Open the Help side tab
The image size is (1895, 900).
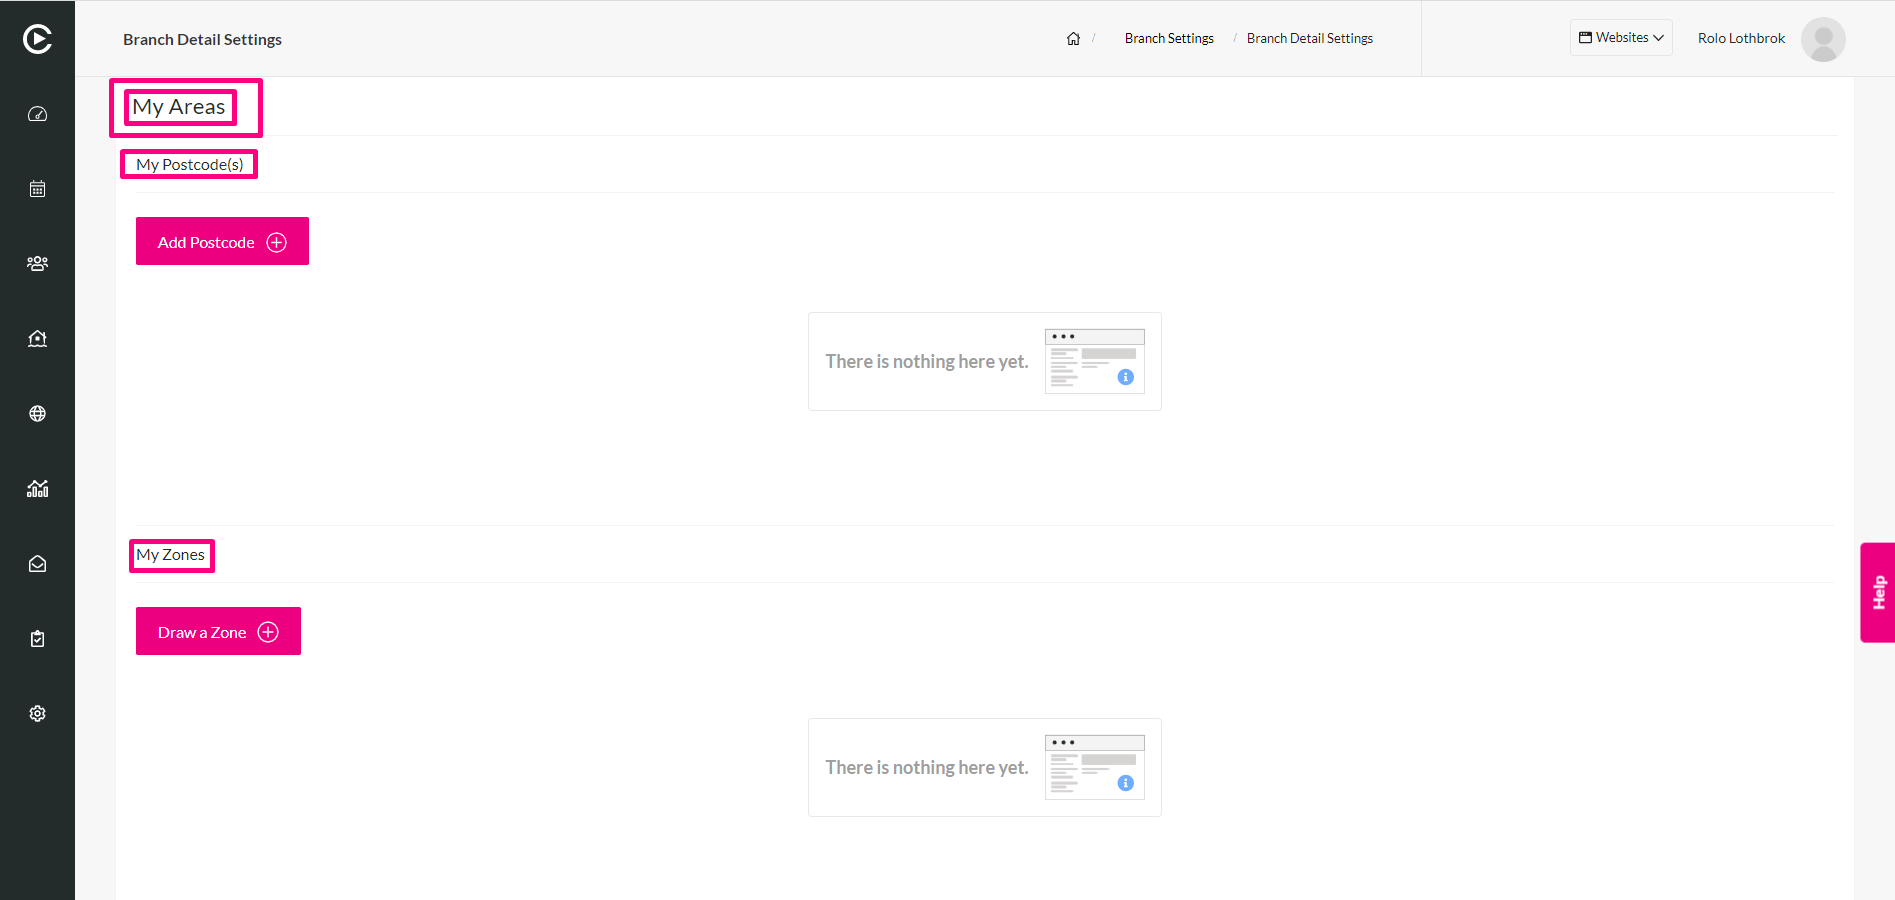pyautogui.click(x=1877, y=592)
